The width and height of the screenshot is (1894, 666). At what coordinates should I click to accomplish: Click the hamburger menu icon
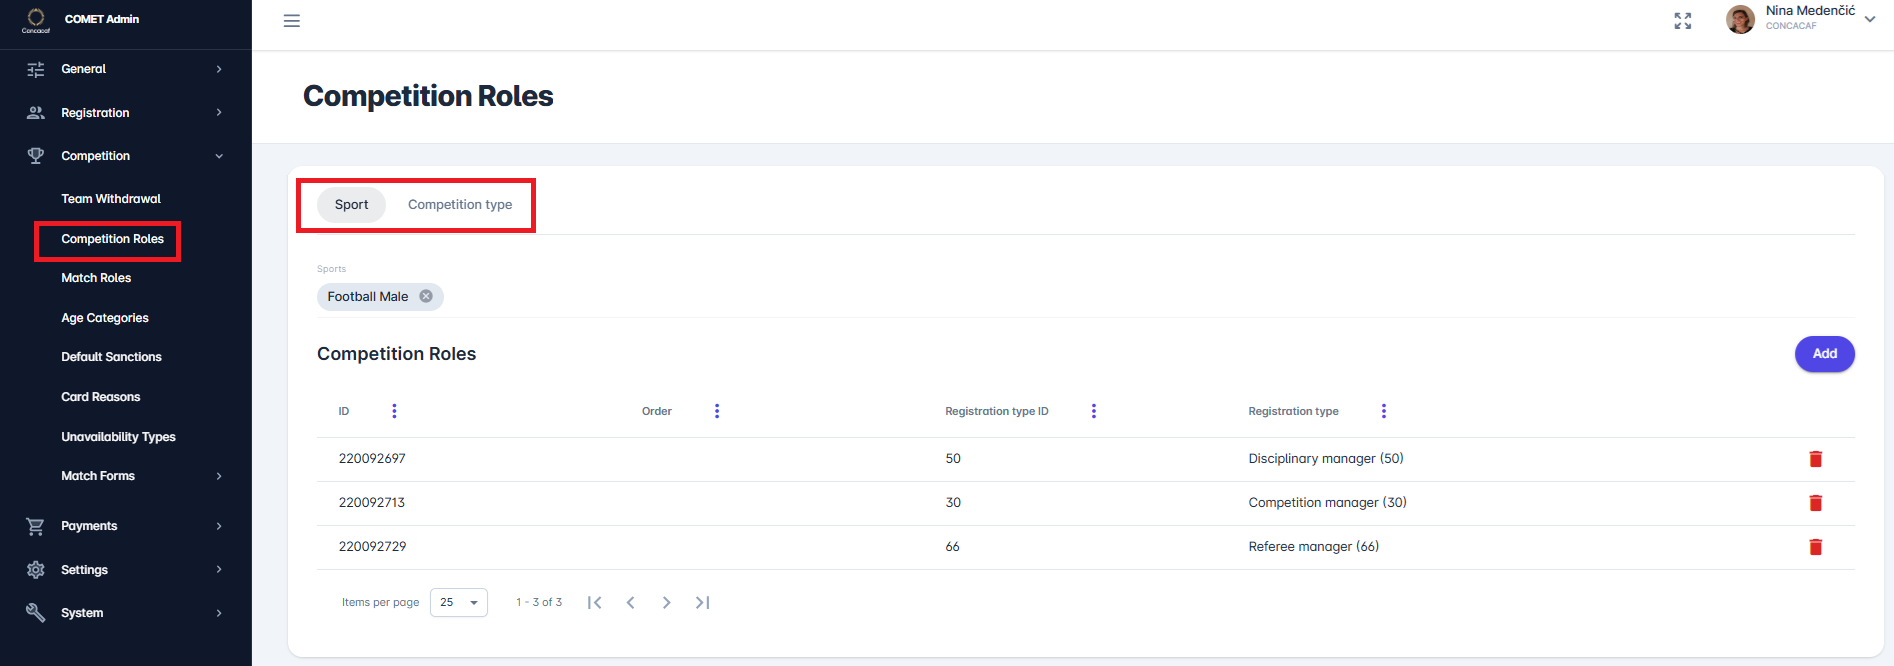click(292, 21)
